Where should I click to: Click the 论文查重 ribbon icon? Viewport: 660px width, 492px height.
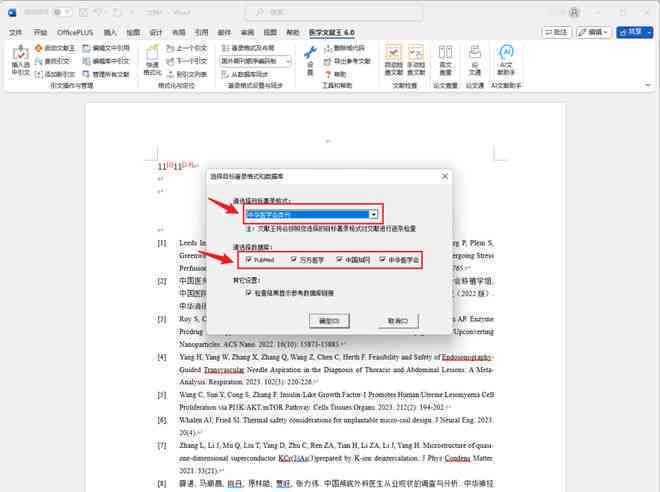[x=445, y=61]
